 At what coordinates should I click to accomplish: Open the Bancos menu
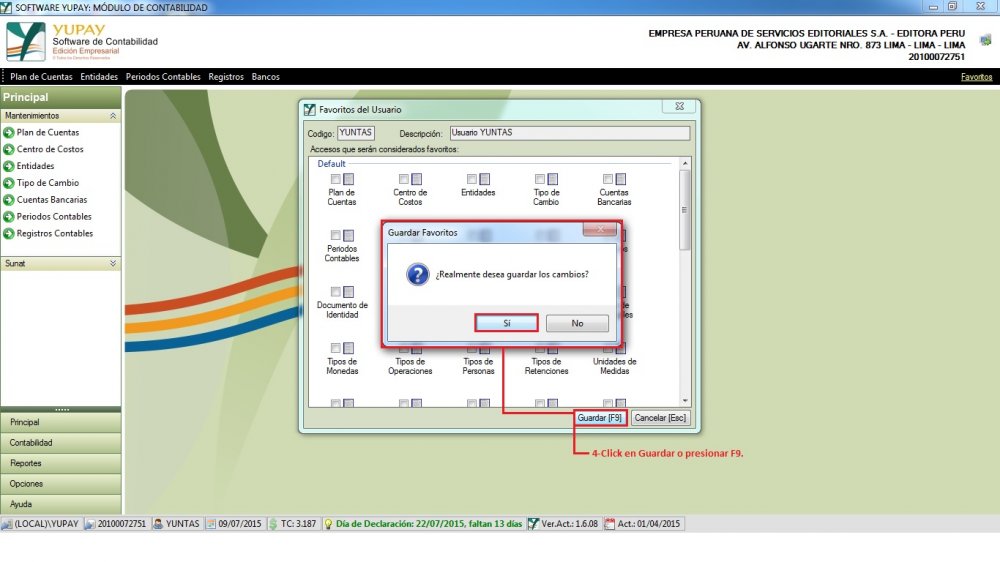click(265, 77)
